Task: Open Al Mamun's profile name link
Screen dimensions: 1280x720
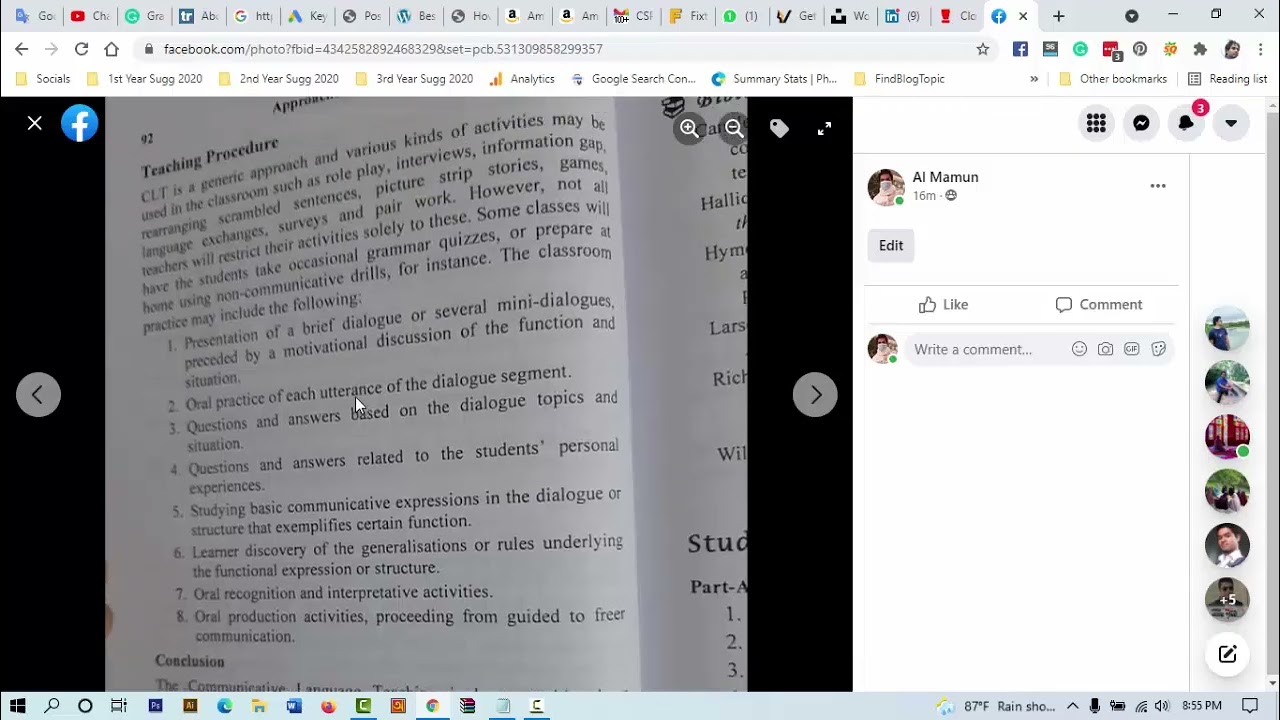Action: click(x=945, y=177)
